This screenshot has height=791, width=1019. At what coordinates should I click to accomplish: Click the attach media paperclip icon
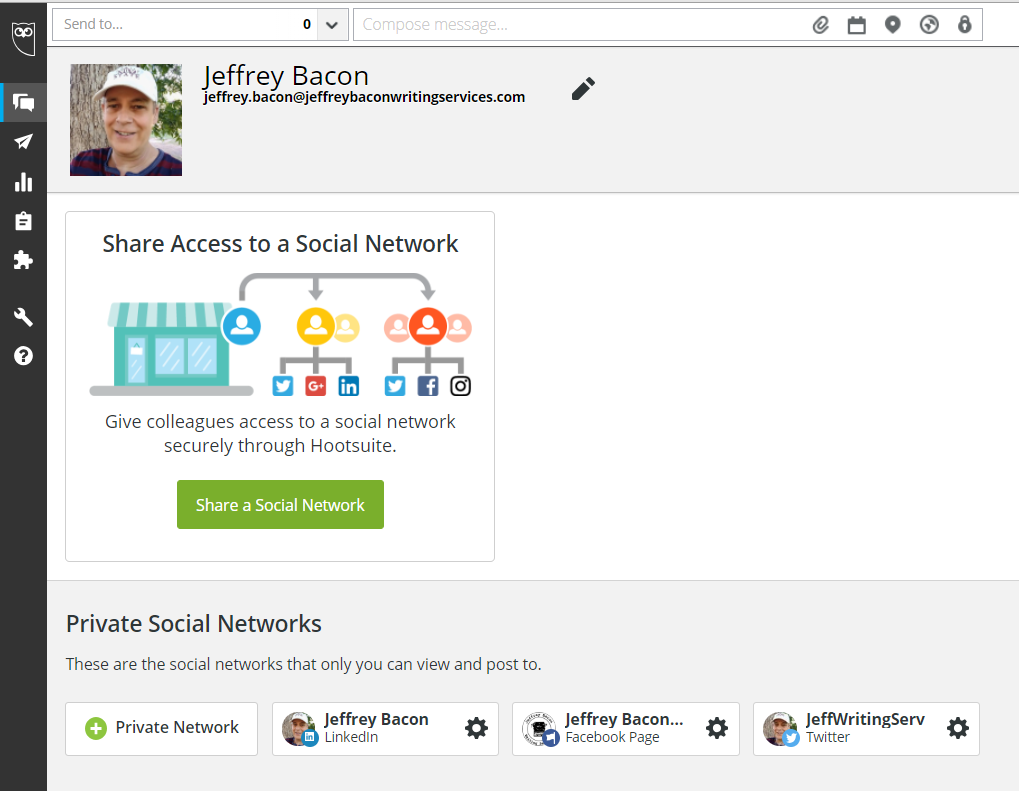pos(821,25)
